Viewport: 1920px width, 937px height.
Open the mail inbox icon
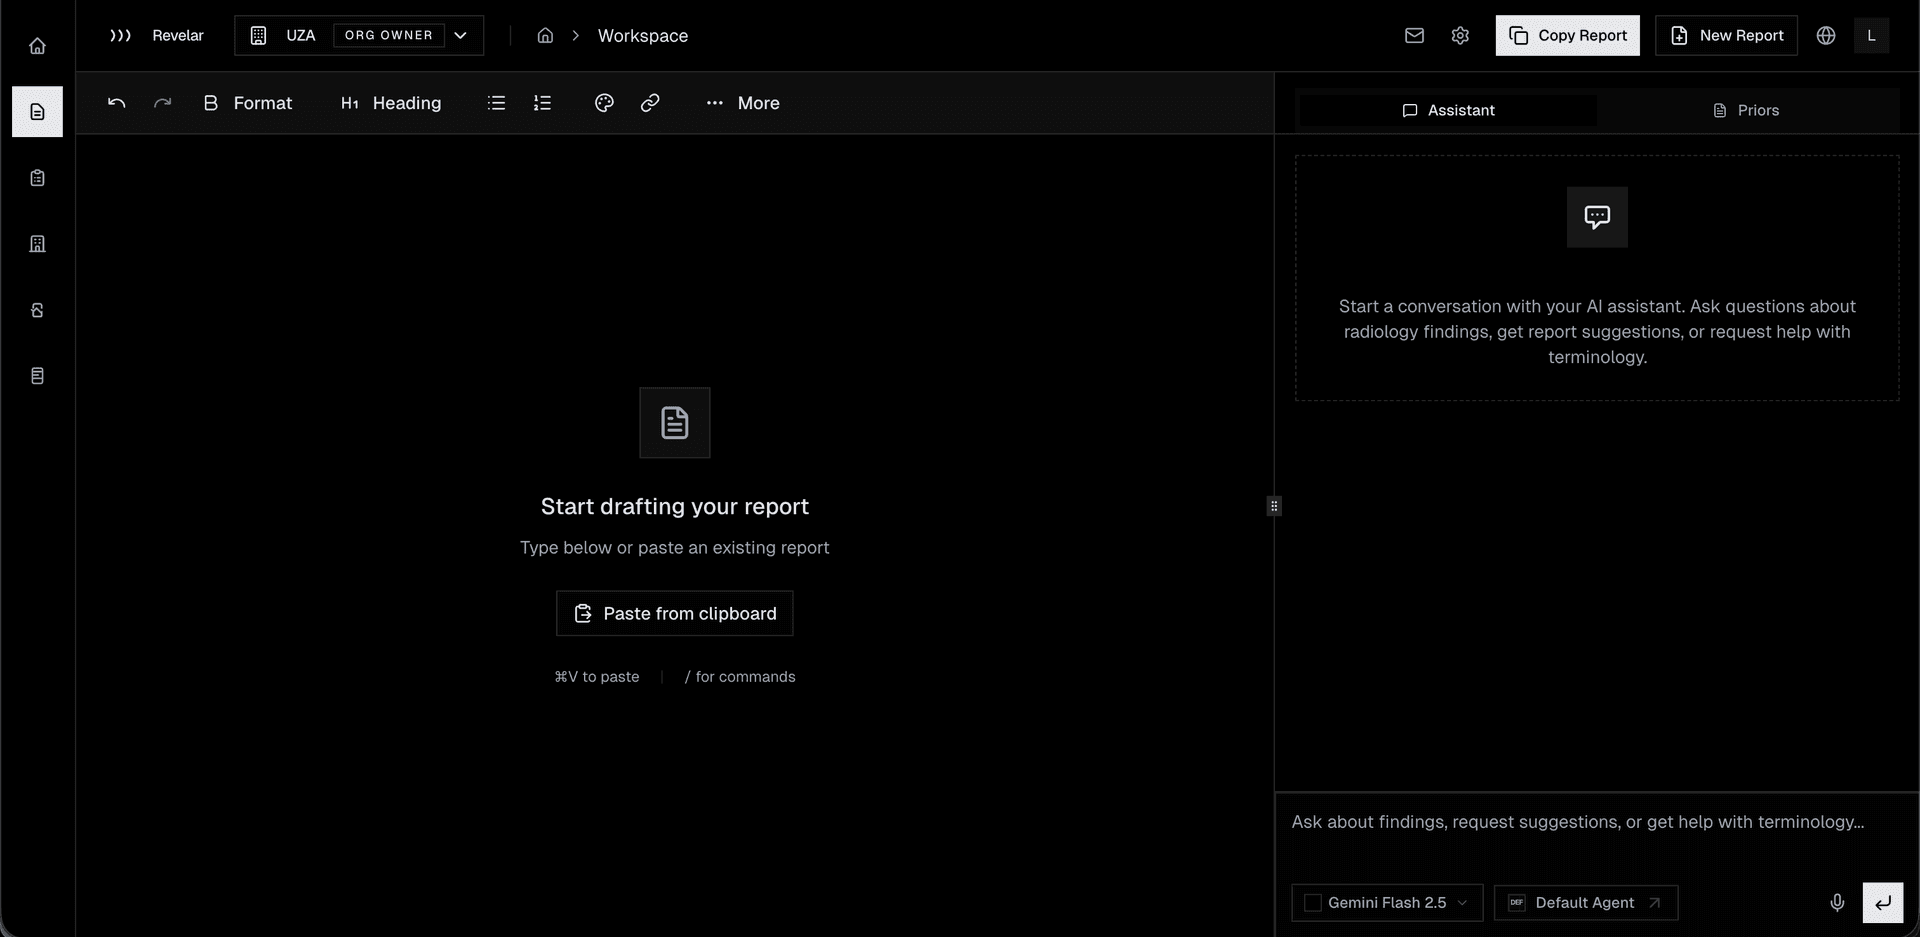pos(1414,36)
